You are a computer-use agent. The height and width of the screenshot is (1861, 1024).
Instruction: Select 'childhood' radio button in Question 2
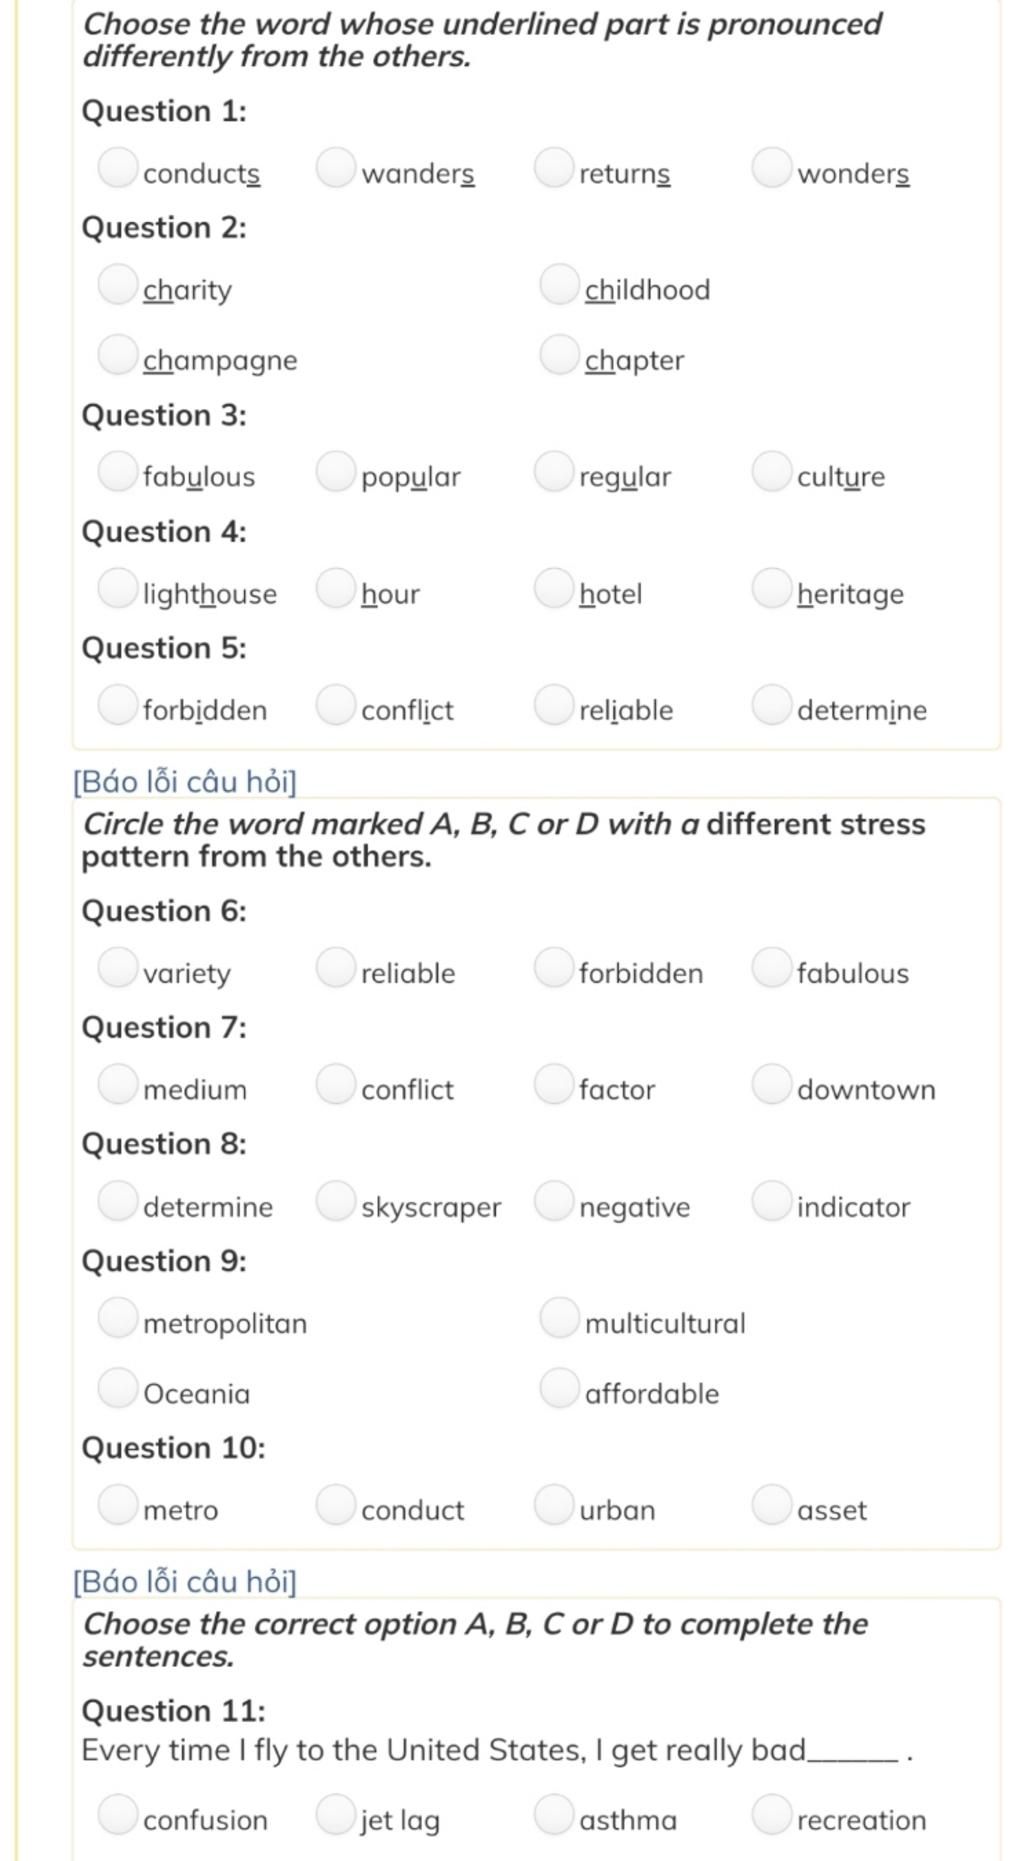click(x=559, y=284)
